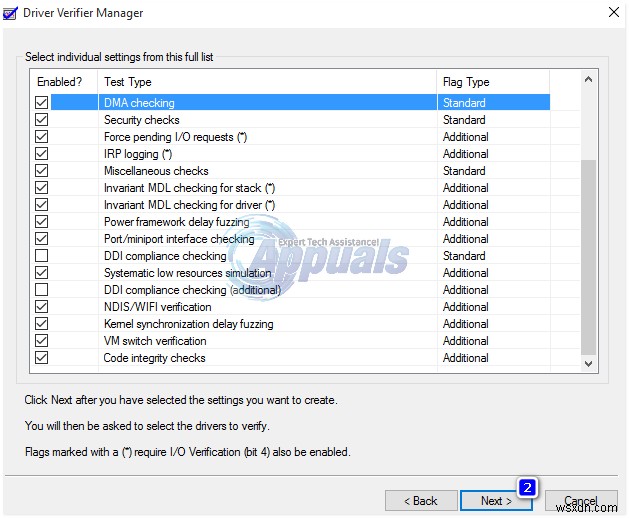This screenshot has width=629, height=518.
Task: Uncheck the Security checks checkbox
Action: (x=41, y=120)
